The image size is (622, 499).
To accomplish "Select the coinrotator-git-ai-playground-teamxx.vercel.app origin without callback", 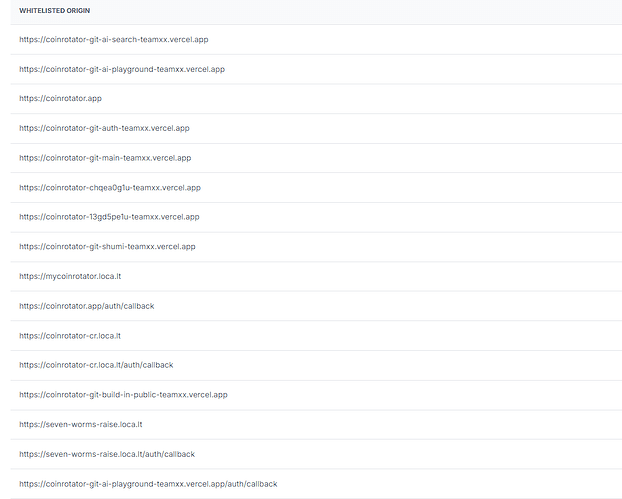I will 122,69.
